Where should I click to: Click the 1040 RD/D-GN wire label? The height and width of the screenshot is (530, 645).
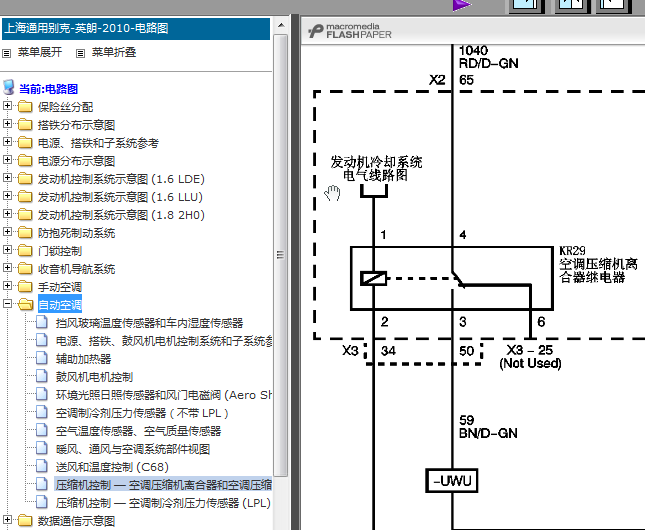(488, 57)
